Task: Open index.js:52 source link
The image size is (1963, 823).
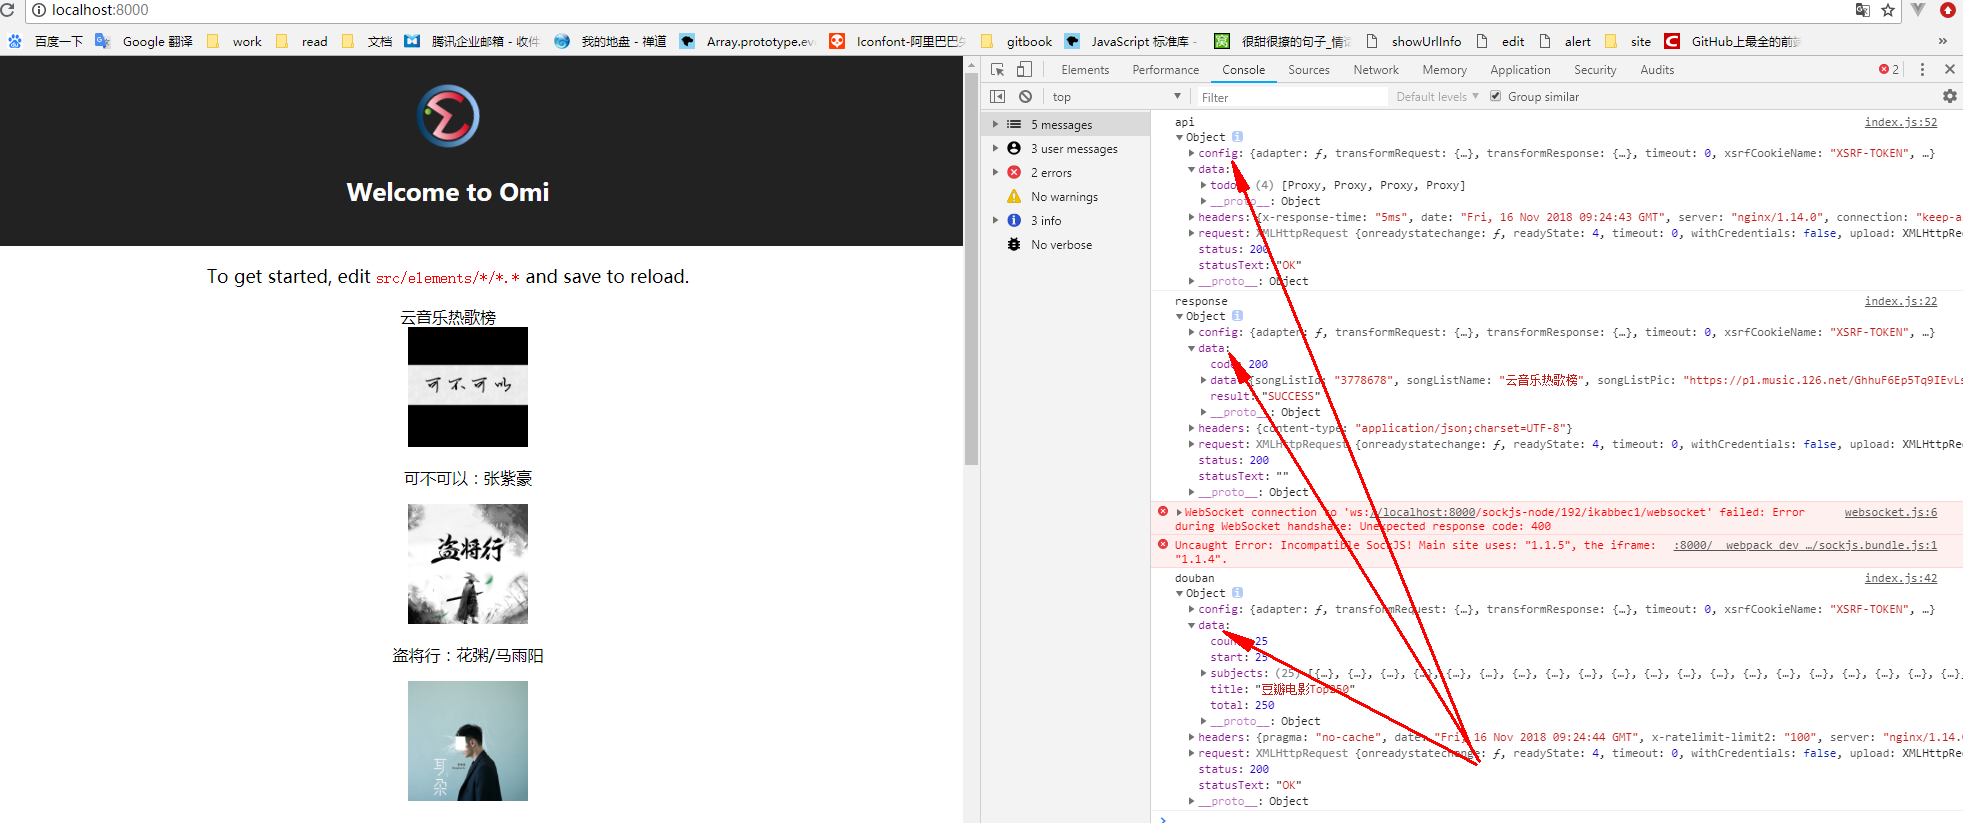Action: [x=1900, y=122]
